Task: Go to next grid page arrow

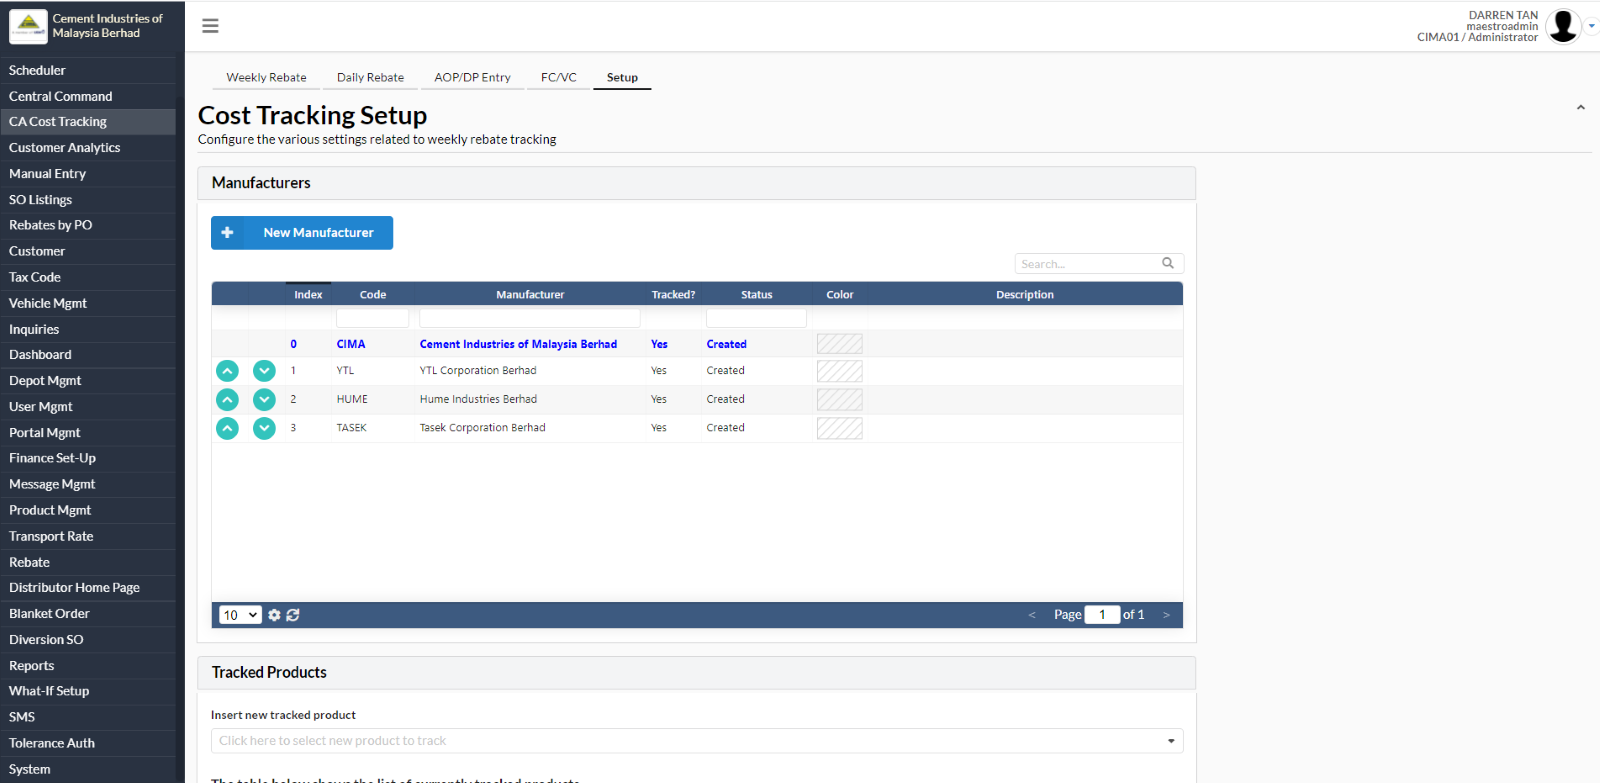Action: click(x=1166, y=615)
